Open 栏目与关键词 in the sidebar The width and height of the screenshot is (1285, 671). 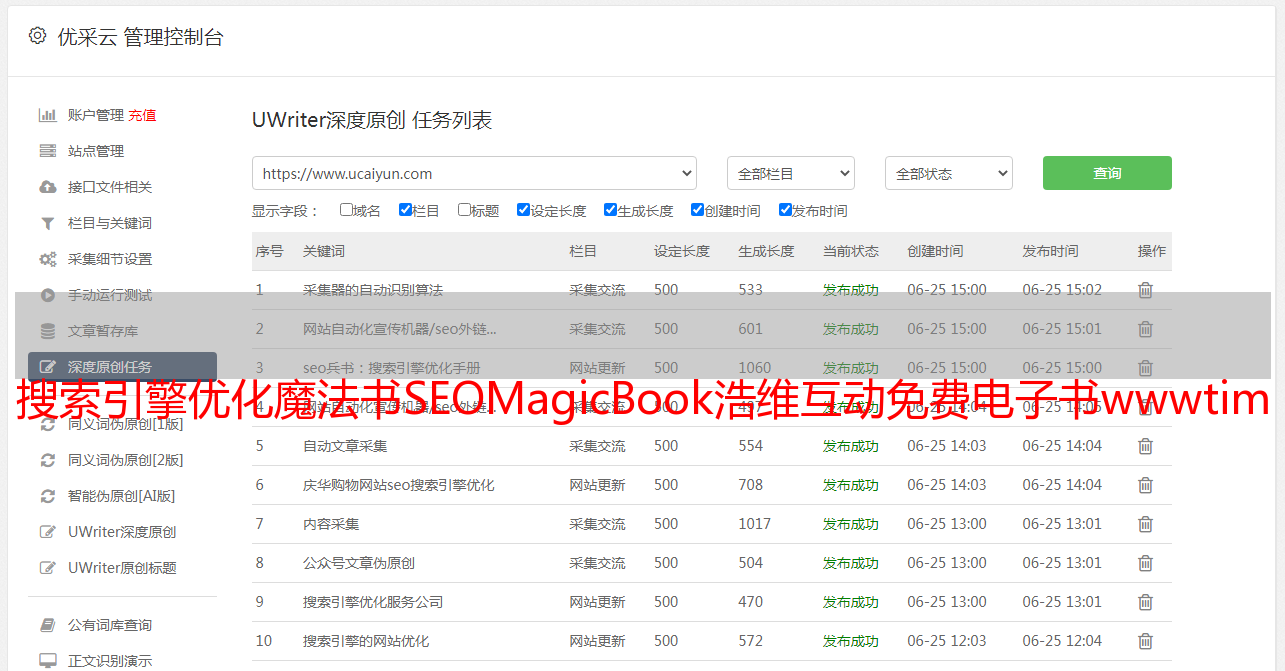point(110,223)
